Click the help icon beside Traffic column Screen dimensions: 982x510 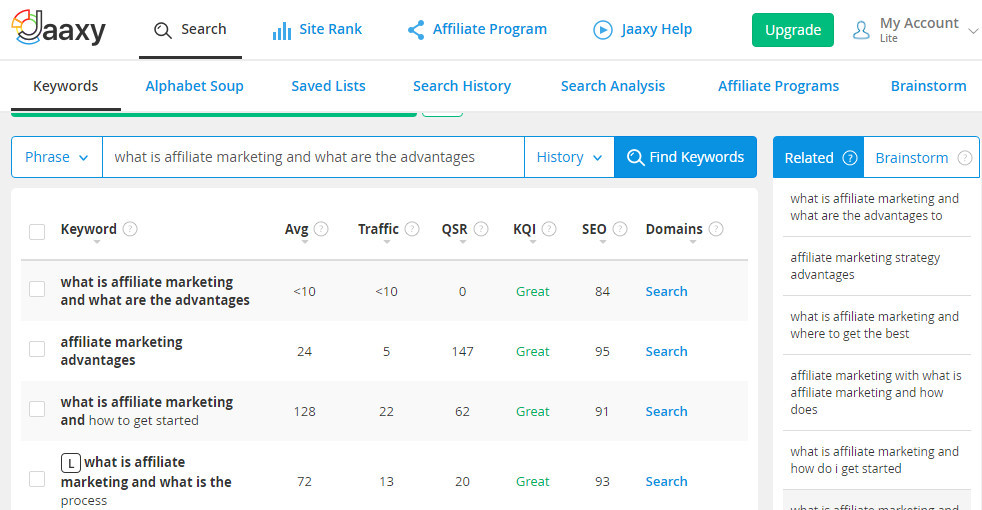pos(411,229)
